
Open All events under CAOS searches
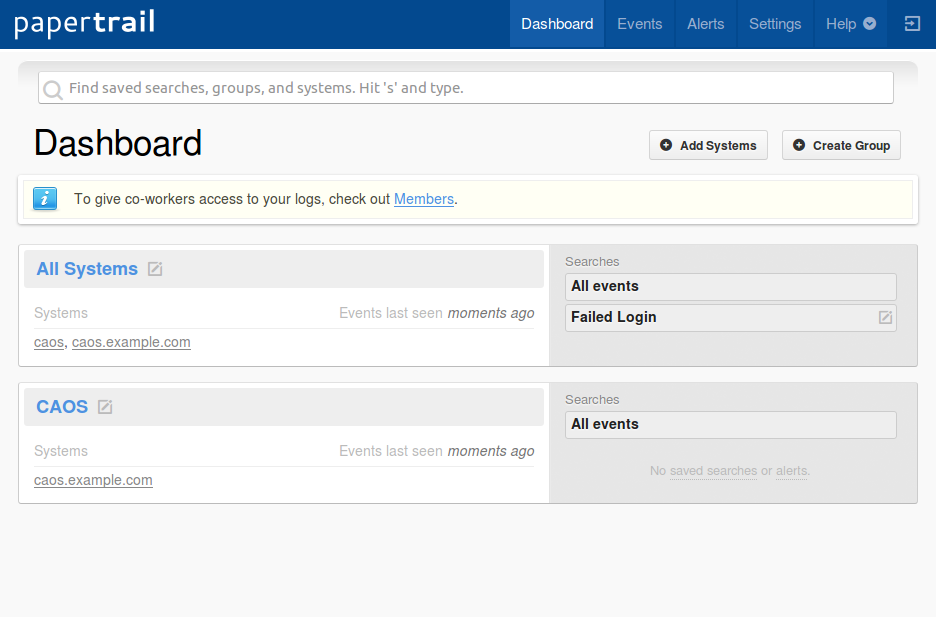click(605, 424)
